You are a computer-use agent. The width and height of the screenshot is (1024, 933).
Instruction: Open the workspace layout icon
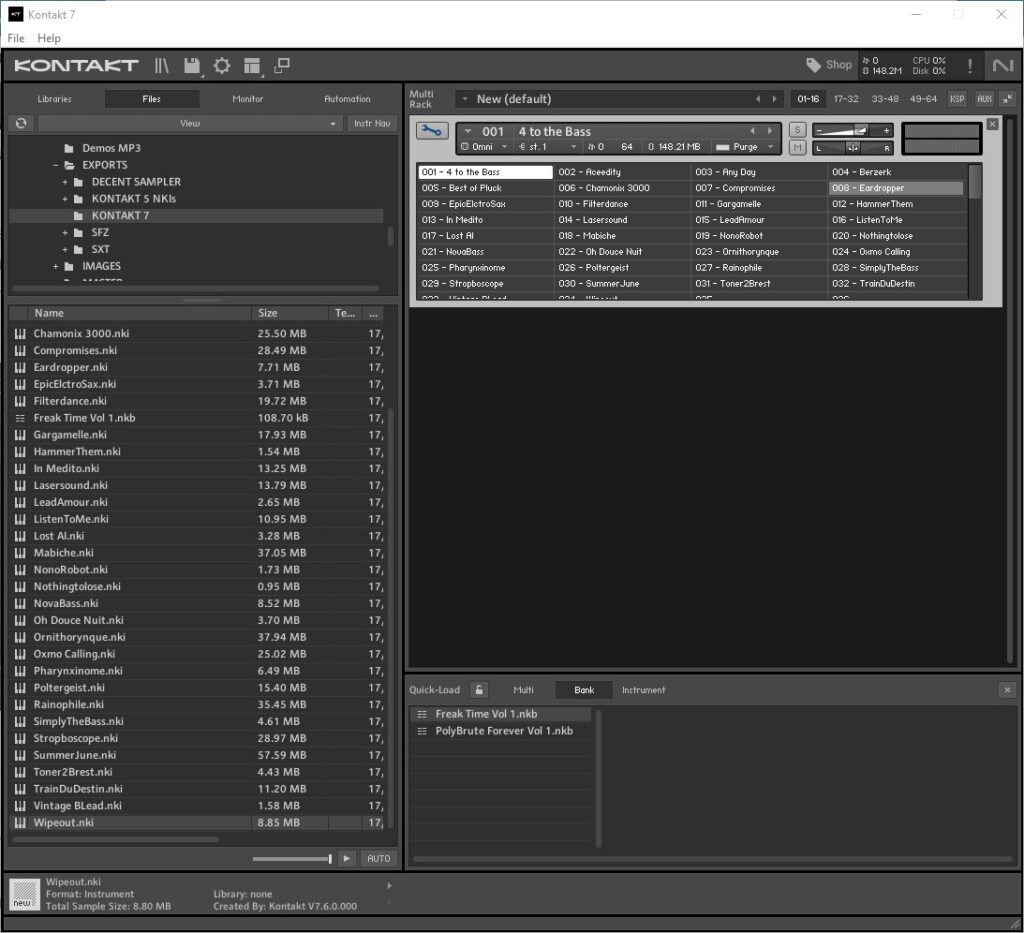(251, 66)
